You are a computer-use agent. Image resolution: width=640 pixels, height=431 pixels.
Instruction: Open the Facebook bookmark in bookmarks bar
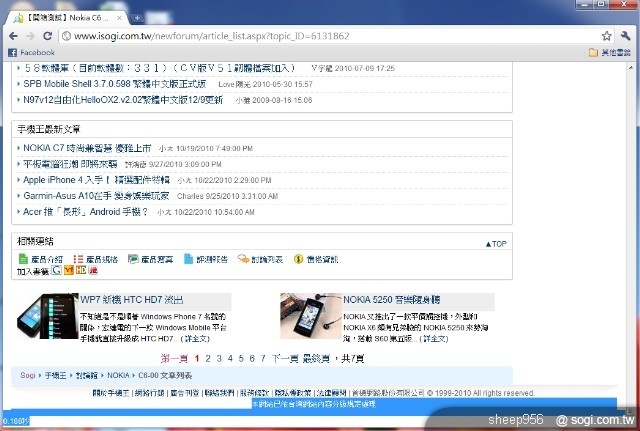31,52
